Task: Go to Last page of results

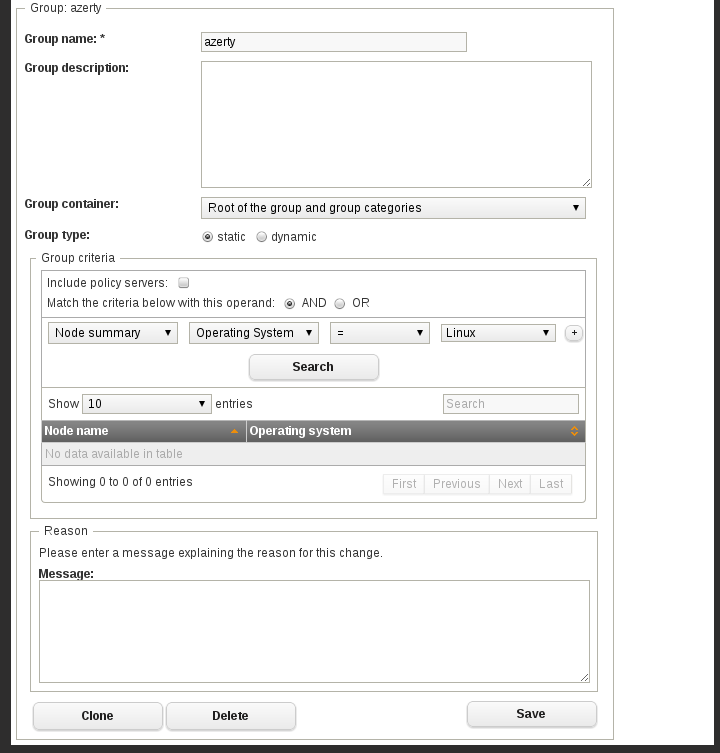Action: (551, 484)
